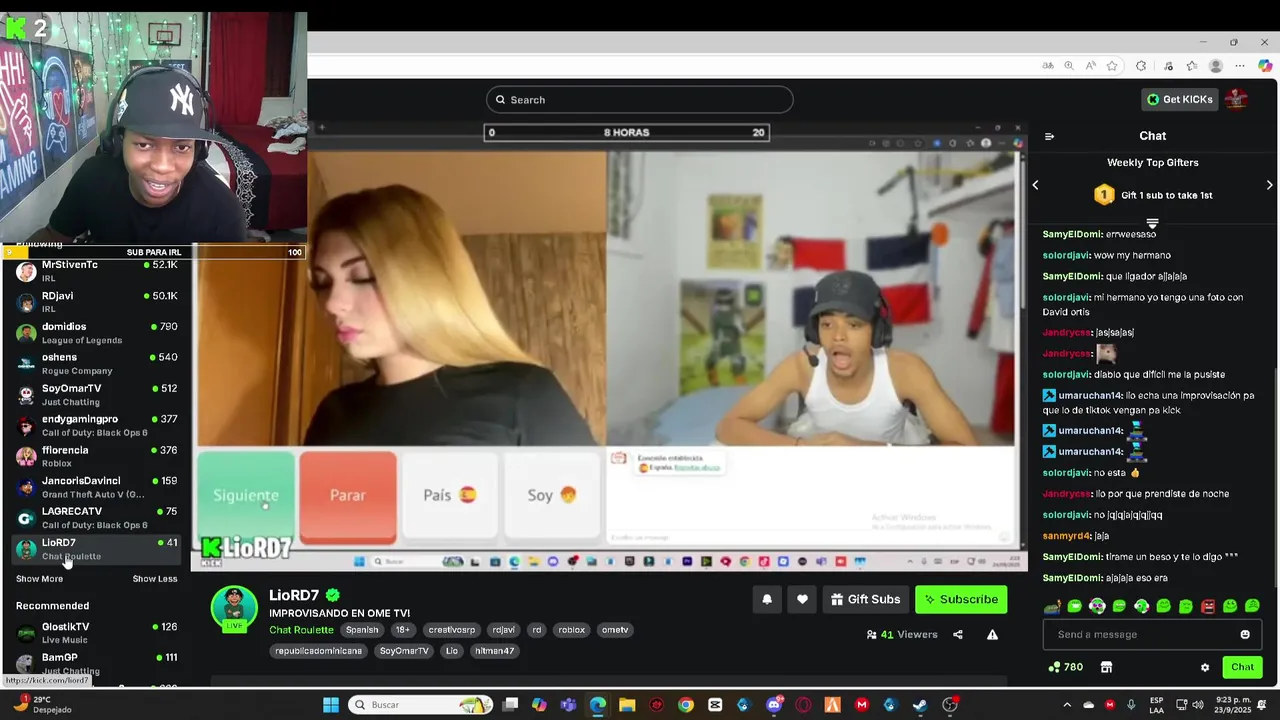Click the 8 HORAS progress bar overlay
The image size is (1280, 720).
(627, 132)
